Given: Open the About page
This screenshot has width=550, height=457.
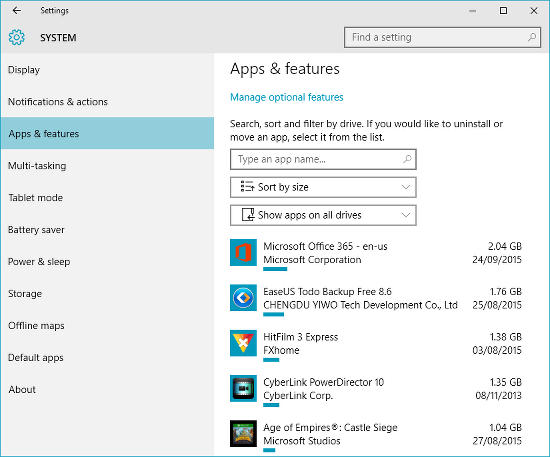Looking at the screenshot, I should (x=107, y=389).
